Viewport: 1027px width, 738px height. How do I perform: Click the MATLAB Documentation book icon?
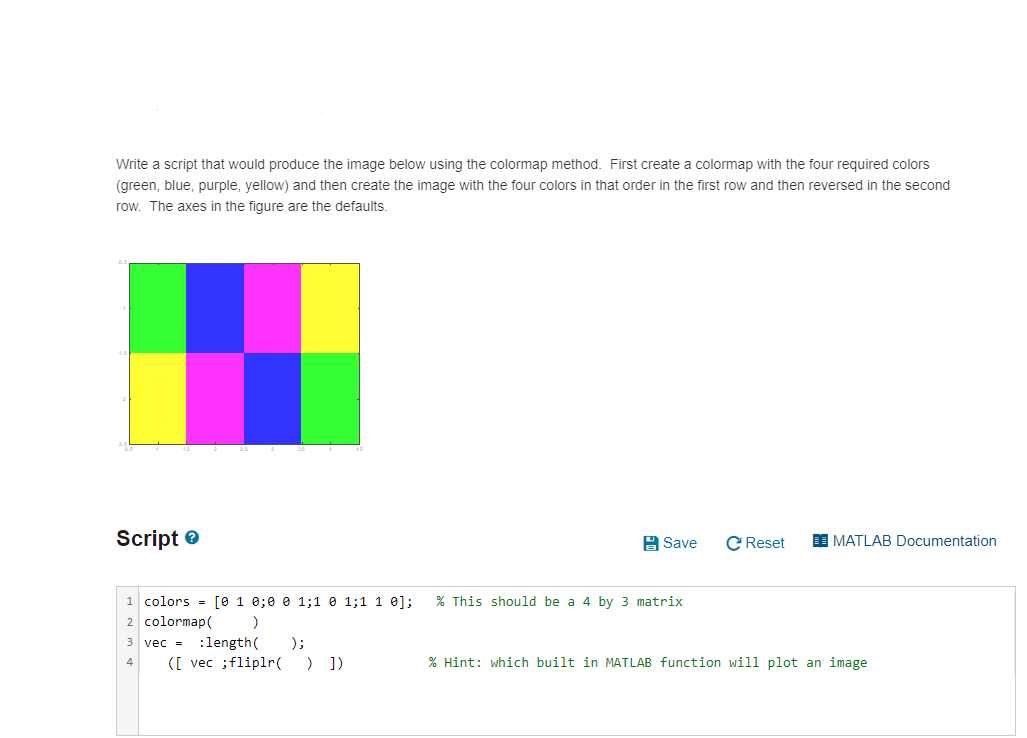[x=820, y=541]
